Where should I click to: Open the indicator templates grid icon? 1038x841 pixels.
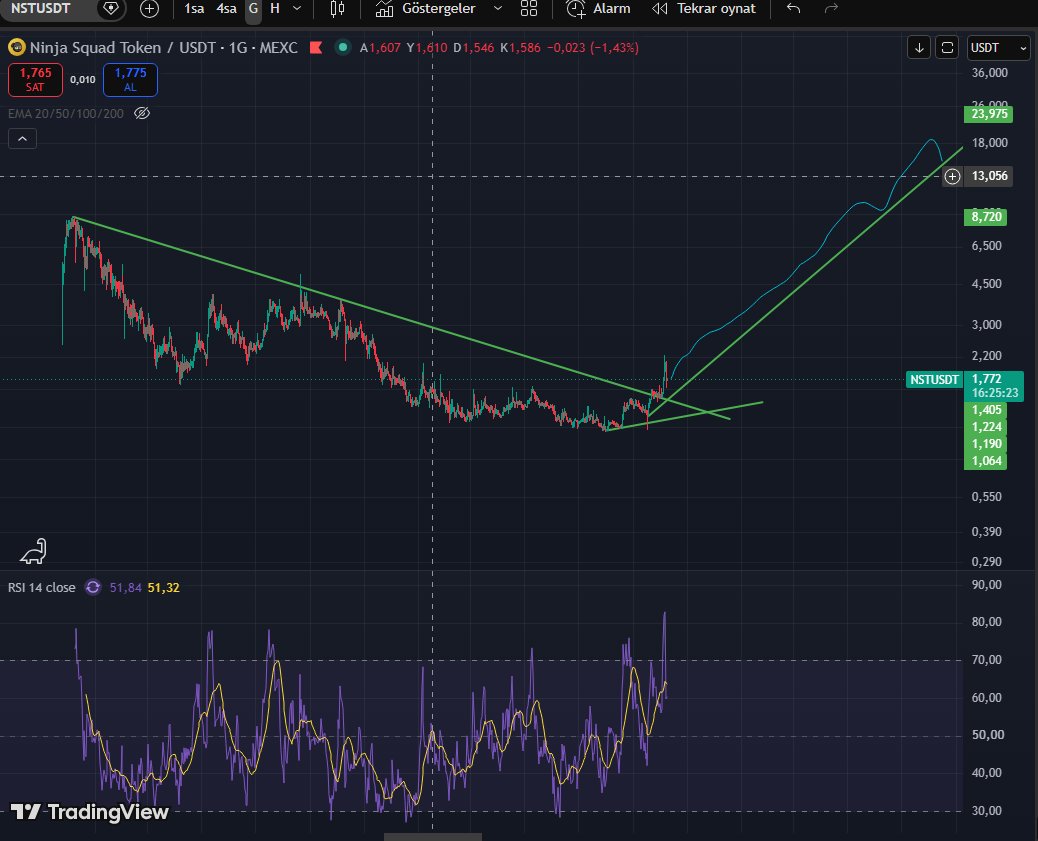point(529,9)
